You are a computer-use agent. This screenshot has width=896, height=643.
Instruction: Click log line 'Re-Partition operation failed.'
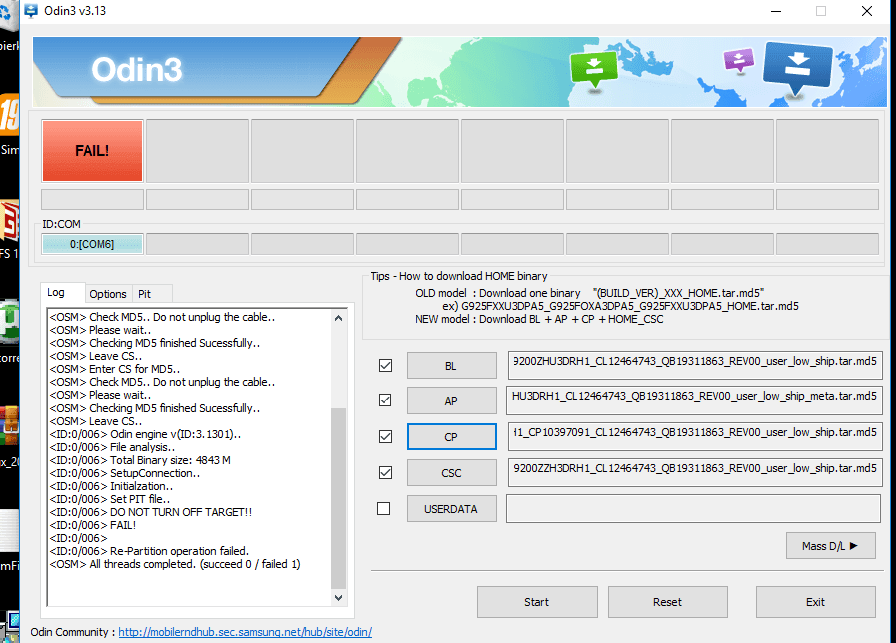tap(149, 552)
